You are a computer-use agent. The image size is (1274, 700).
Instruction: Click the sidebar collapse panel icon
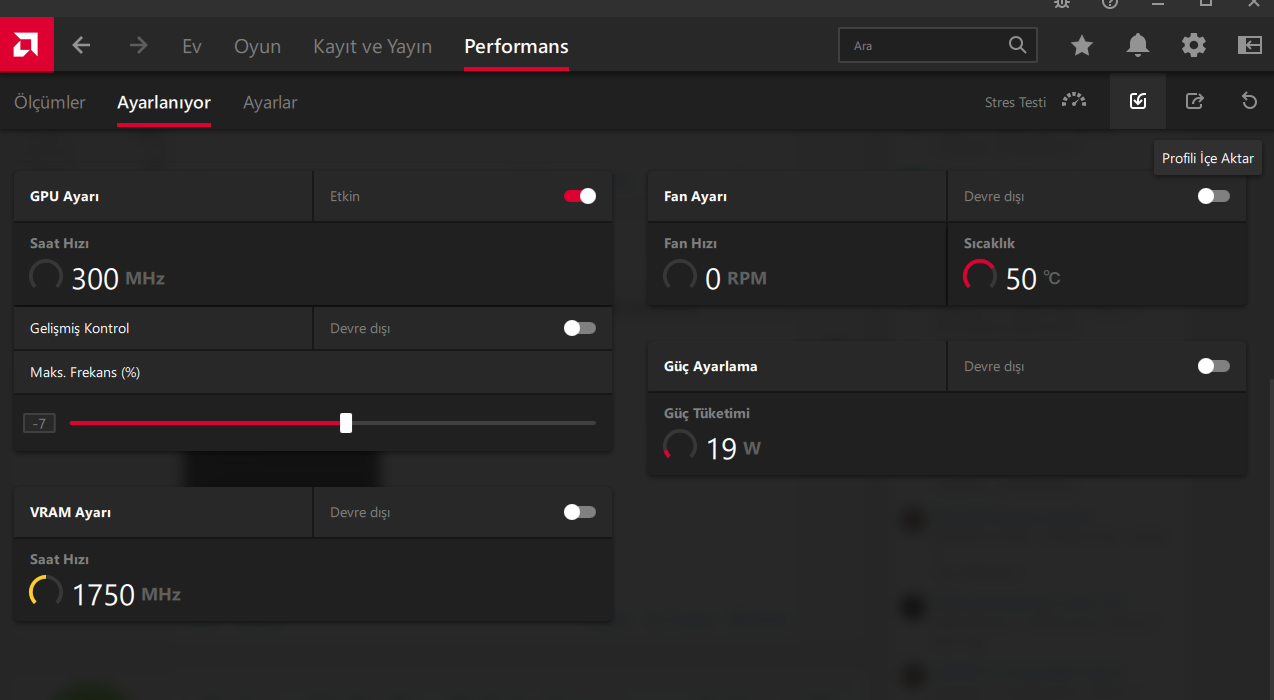(x=1250, y=45)
